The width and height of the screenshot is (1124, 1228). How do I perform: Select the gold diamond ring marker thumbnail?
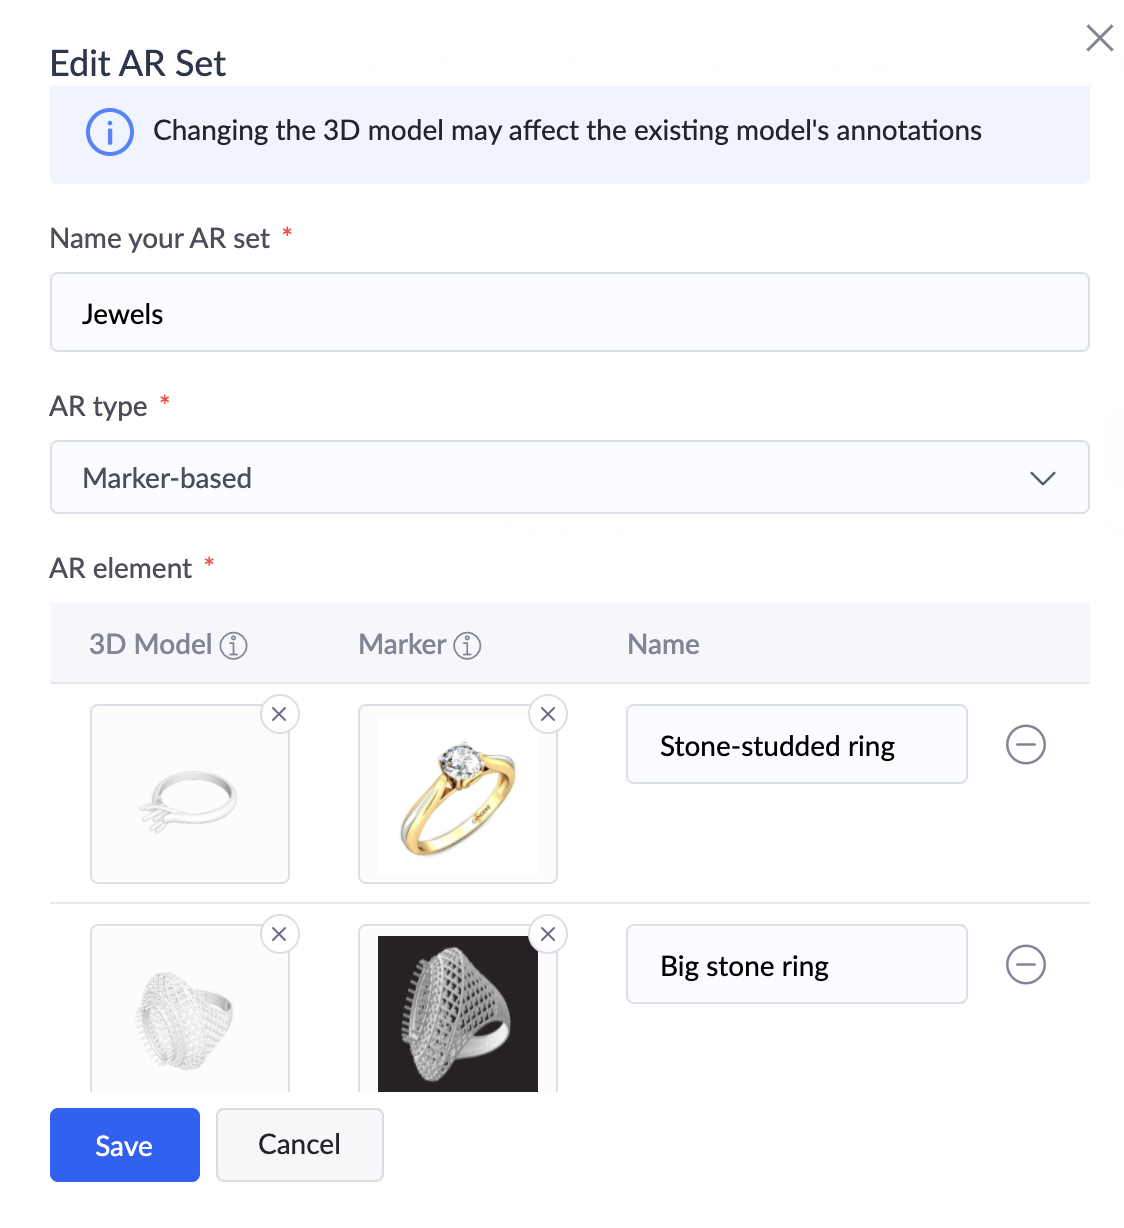point(458,794)
